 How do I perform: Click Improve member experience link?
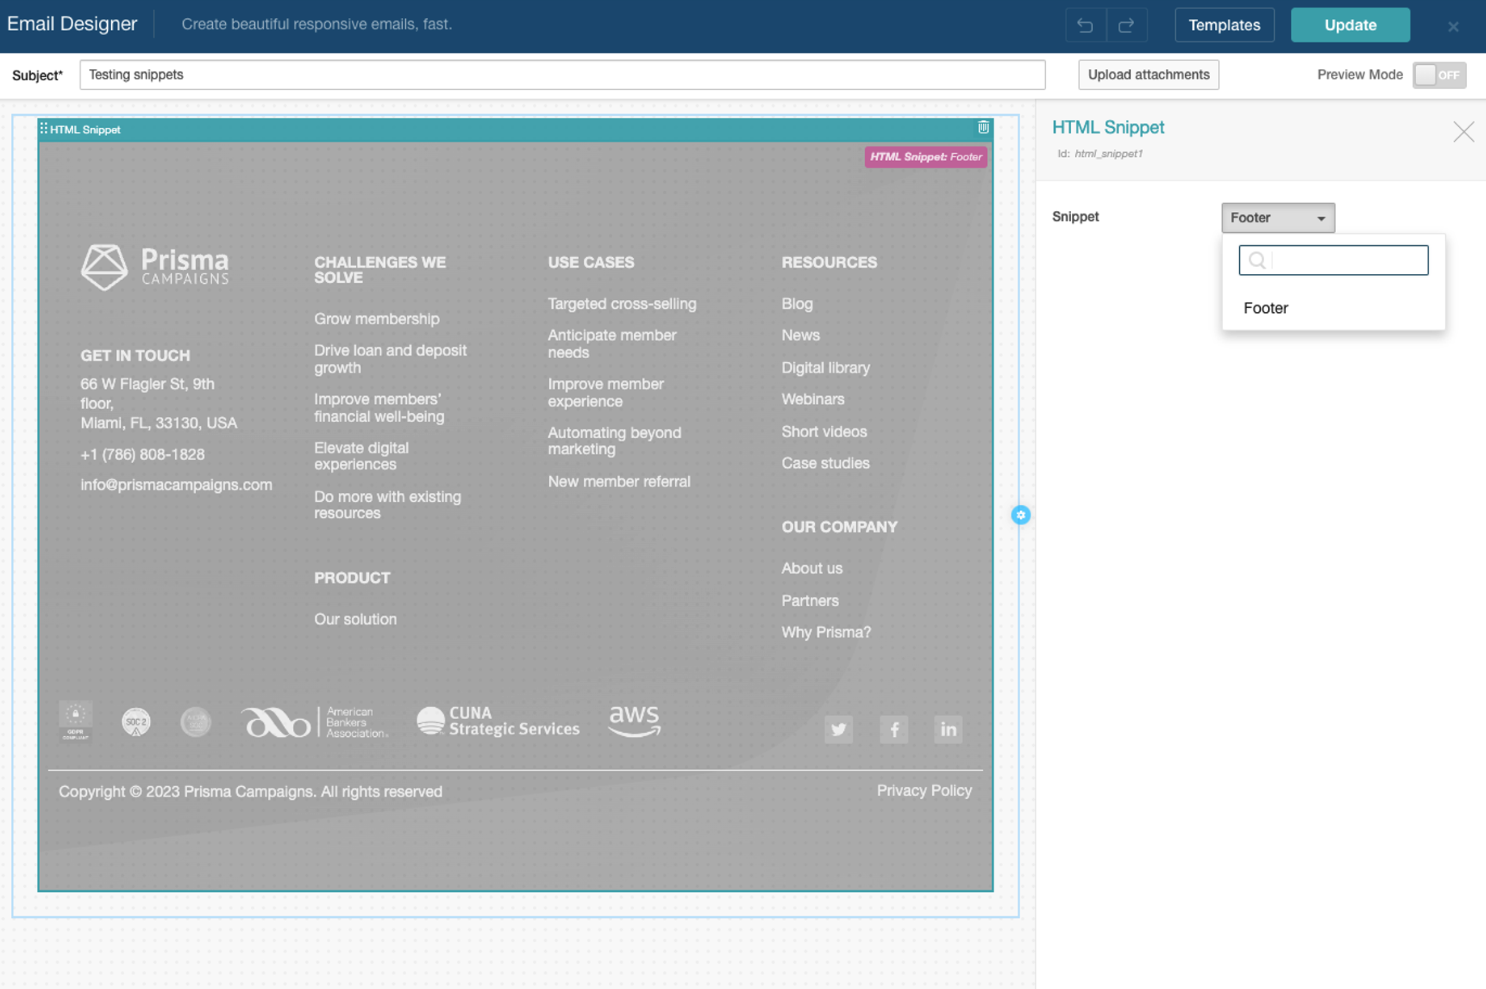pyautogui.click(x=606, y=393)
